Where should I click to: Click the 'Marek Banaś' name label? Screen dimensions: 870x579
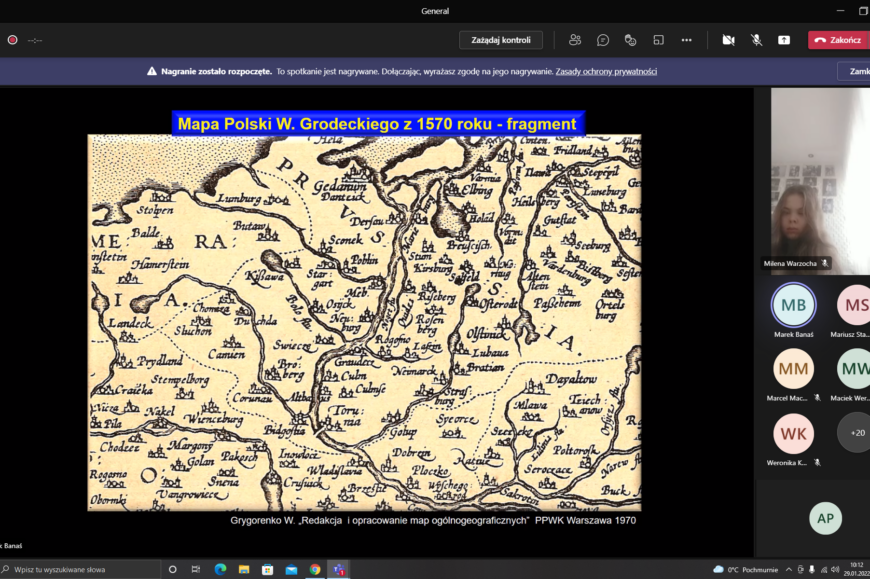(793, 334)
